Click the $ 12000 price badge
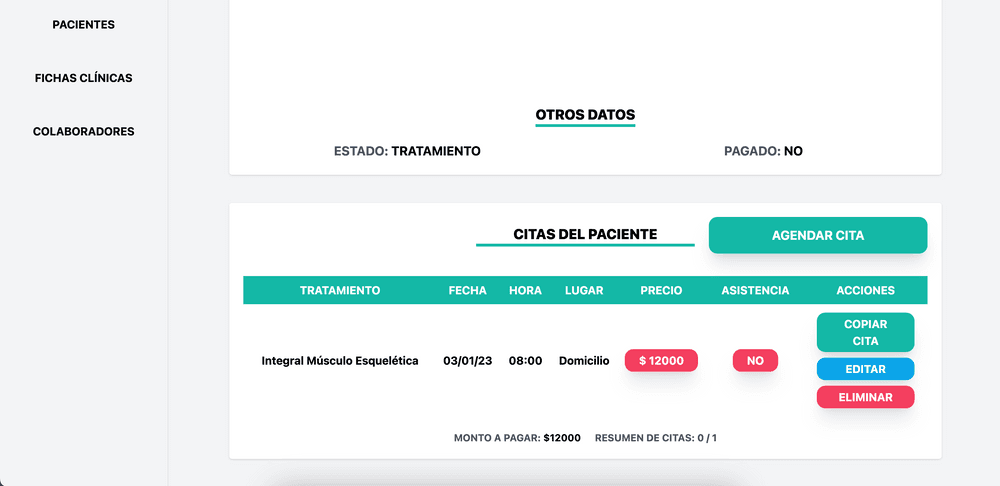The width and height of the screenshot is (1000, 486). coord(661,360)
